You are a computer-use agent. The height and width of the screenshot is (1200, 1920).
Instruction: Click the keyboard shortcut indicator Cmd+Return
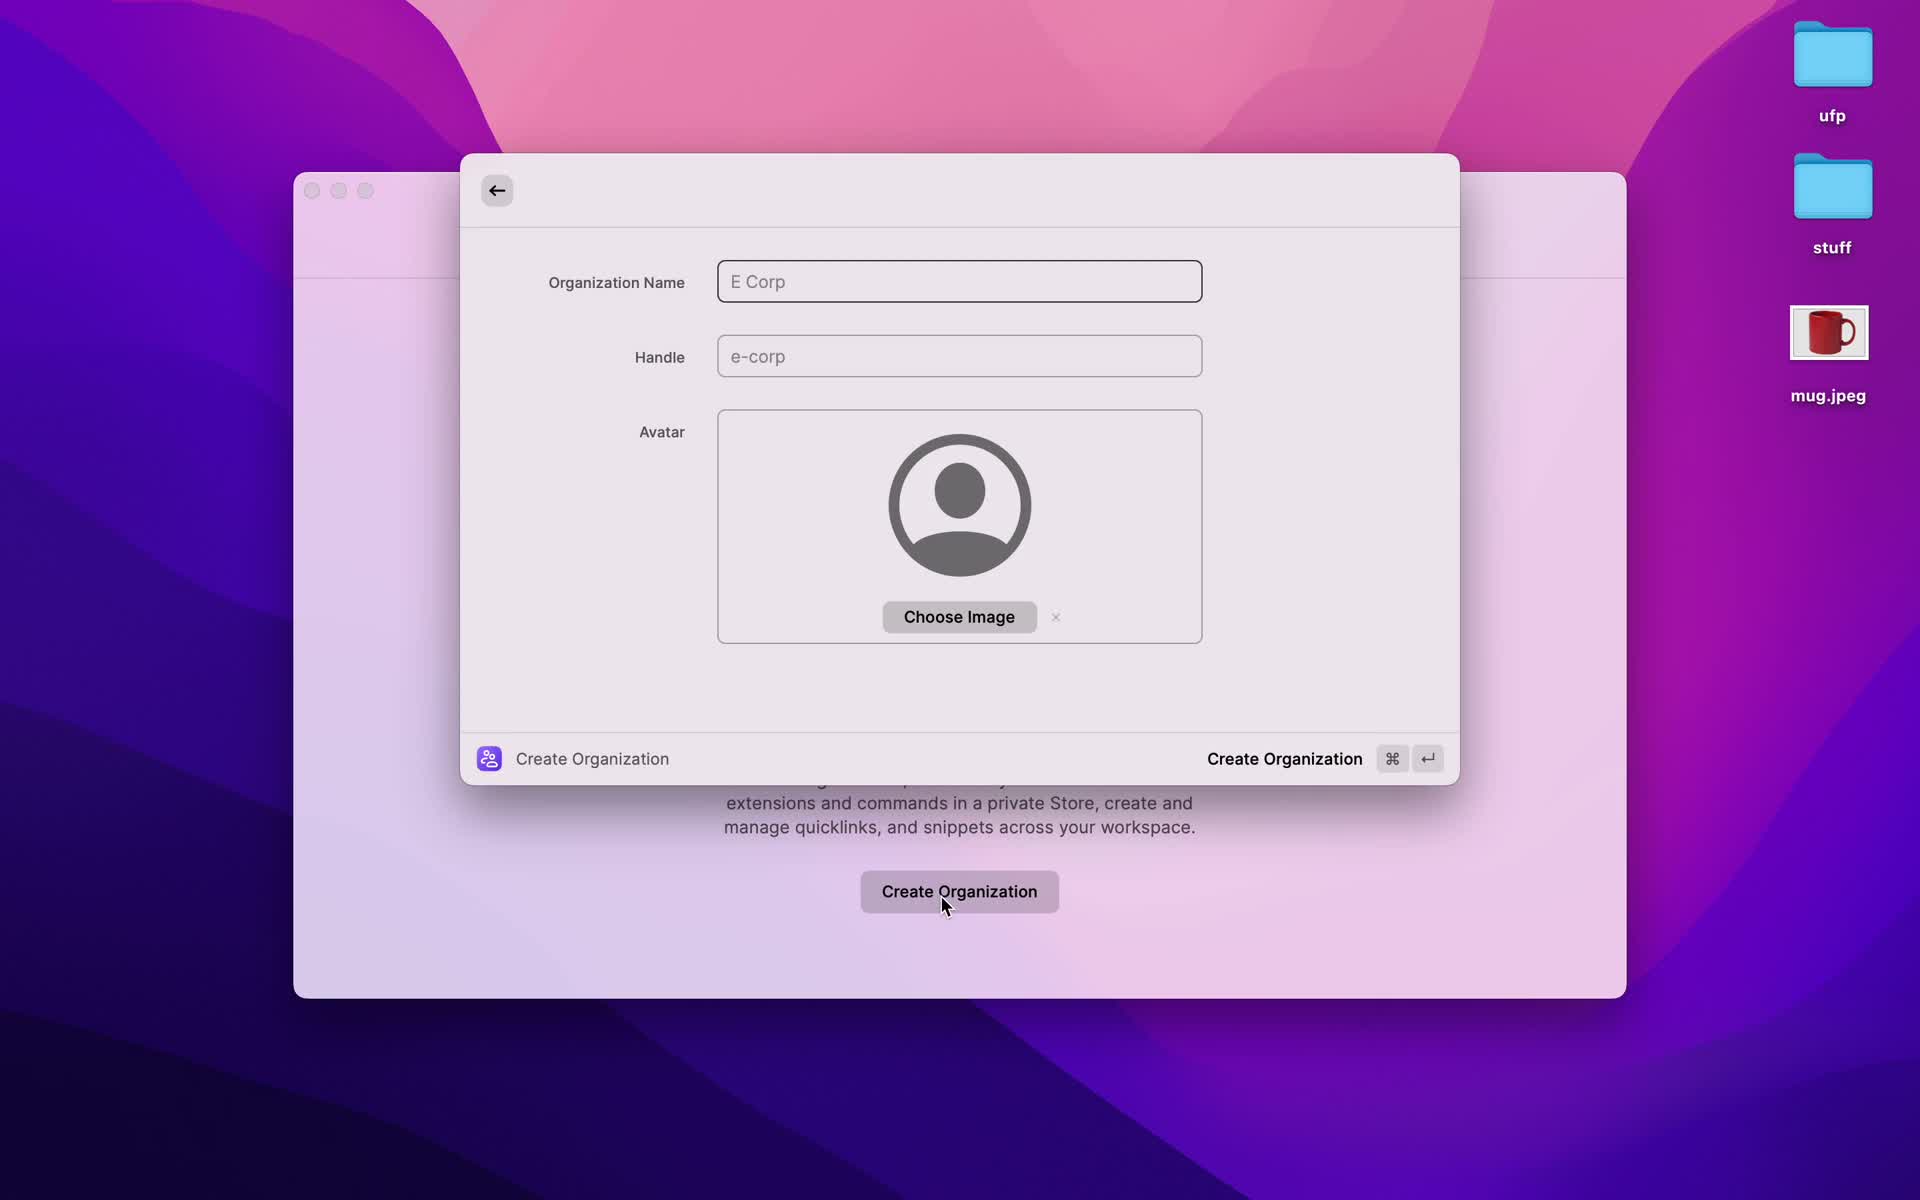(x=1409, y=758)
